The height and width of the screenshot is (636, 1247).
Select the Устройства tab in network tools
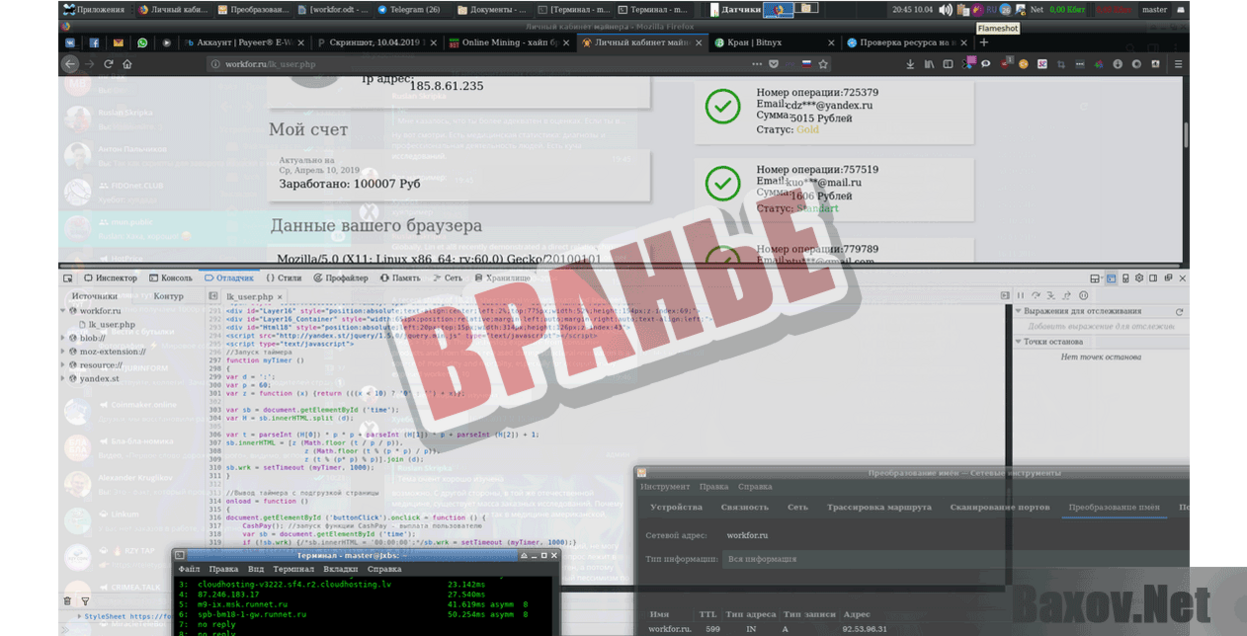677,508
